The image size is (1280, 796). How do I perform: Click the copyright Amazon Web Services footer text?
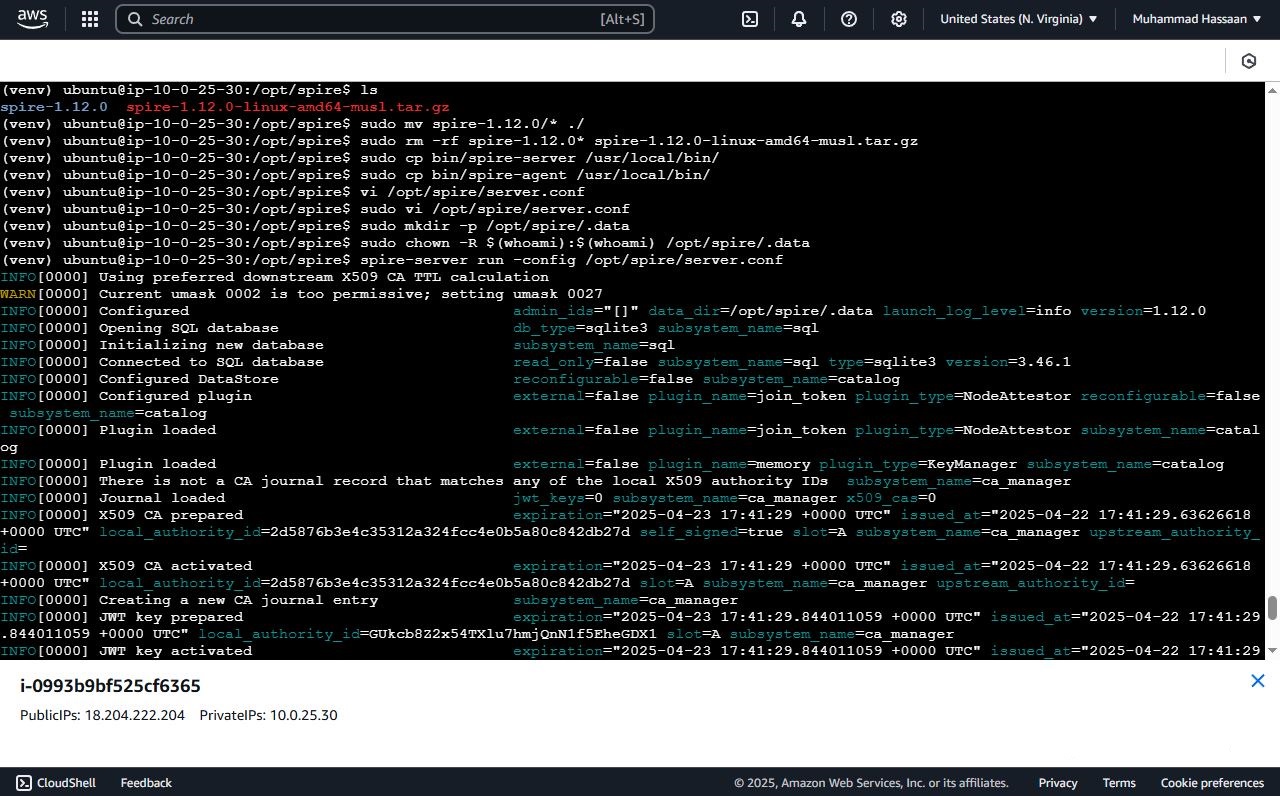871,783
